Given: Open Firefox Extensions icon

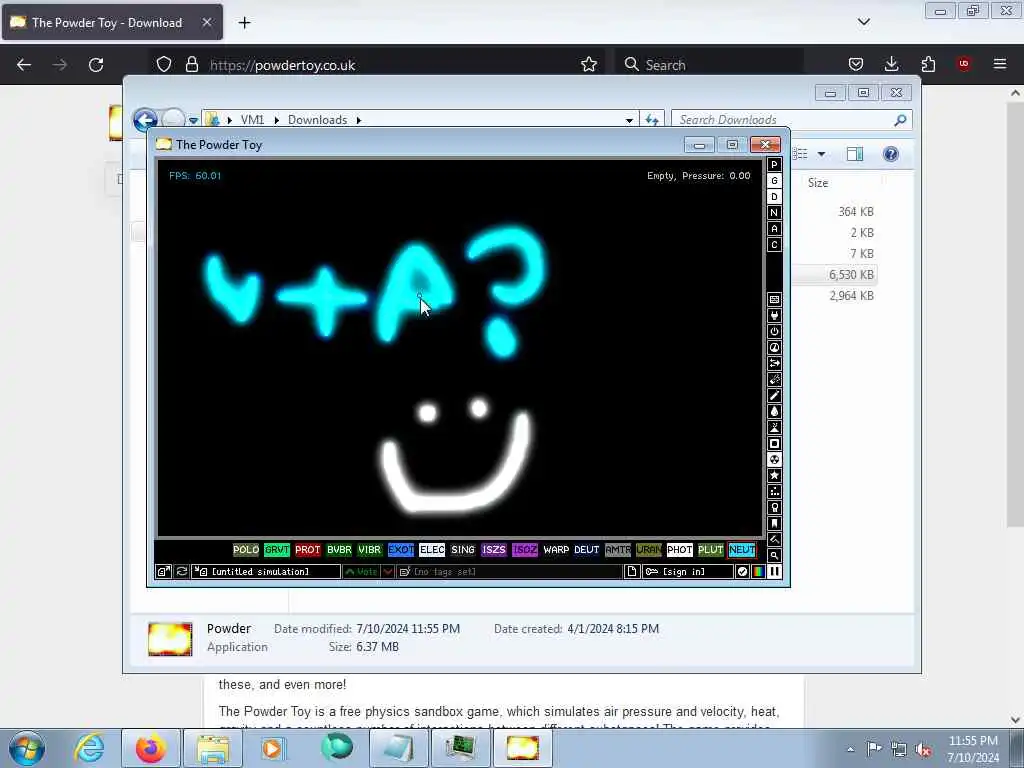Looking at the screenshot, I should coord(928,64).
